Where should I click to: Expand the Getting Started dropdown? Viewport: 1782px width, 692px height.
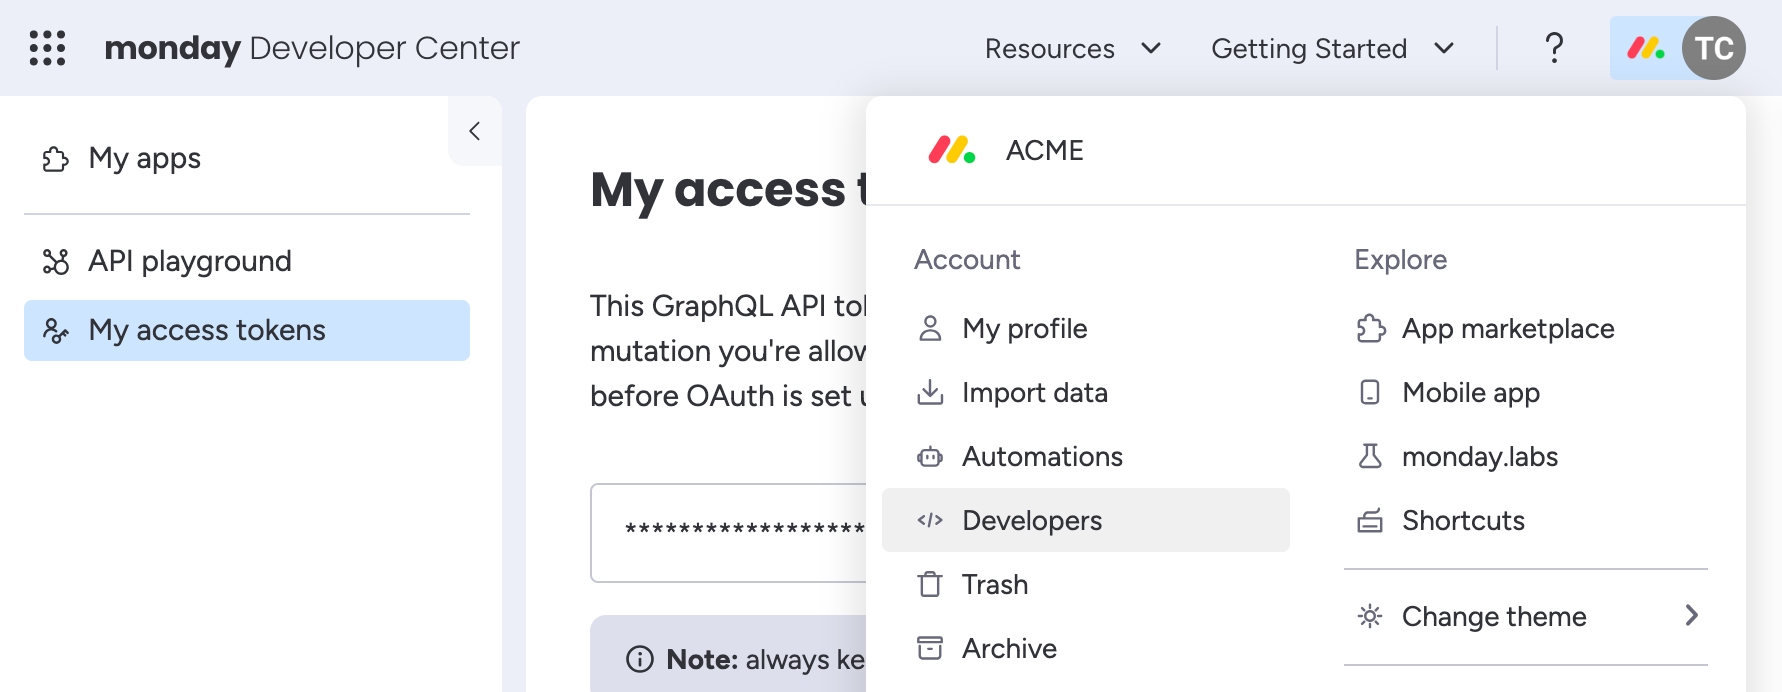click(x=1332, y=48)
